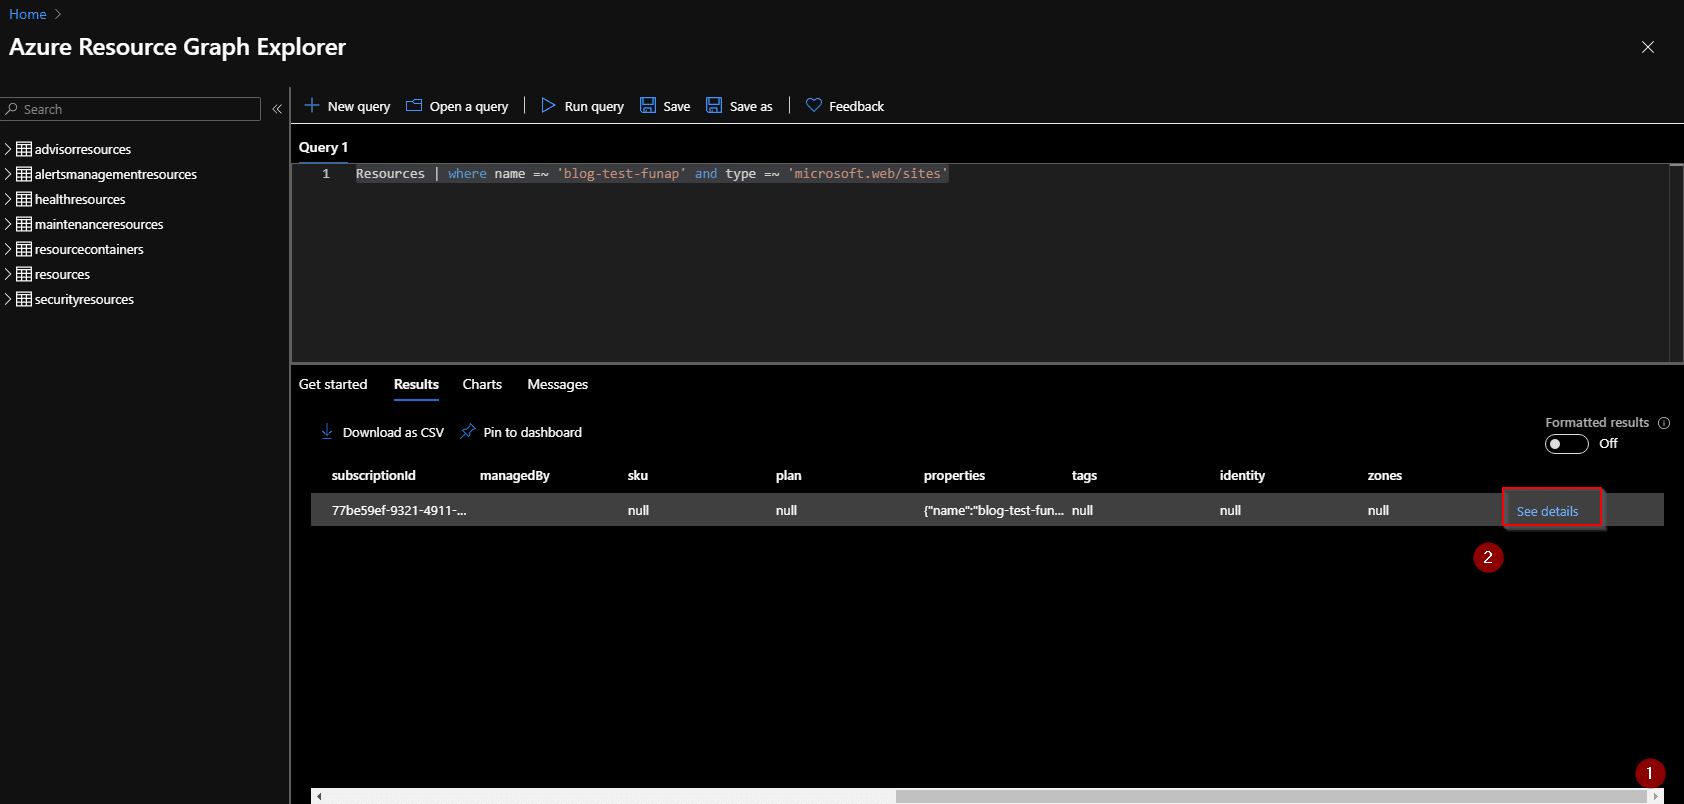1684x804 pixels.
Task: Open See details link for the result row
Action: pyautogui.click(x=1547, y=511)
